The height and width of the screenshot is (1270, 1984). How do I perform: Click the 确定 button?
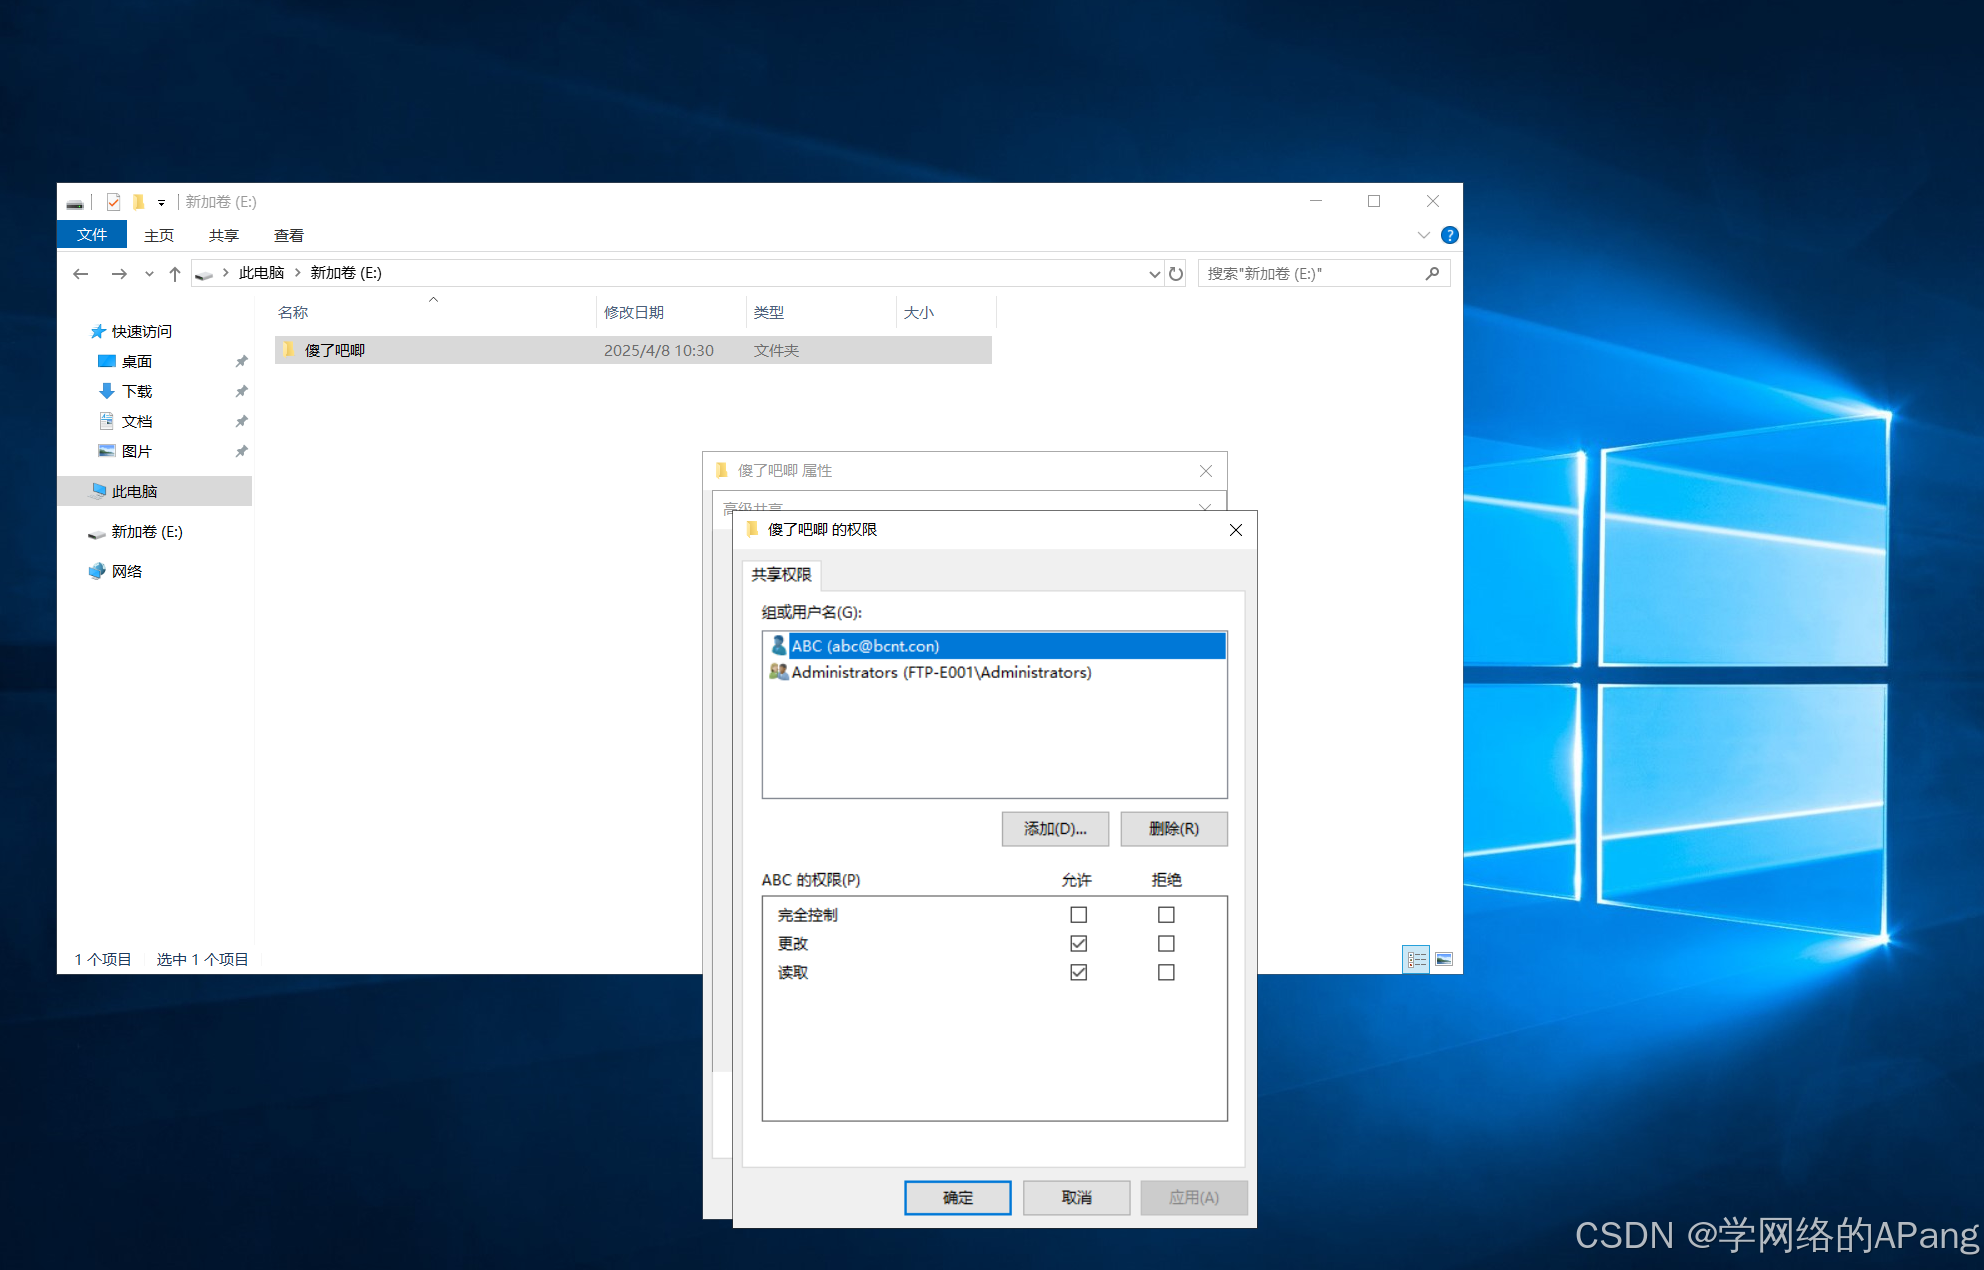957,1197
